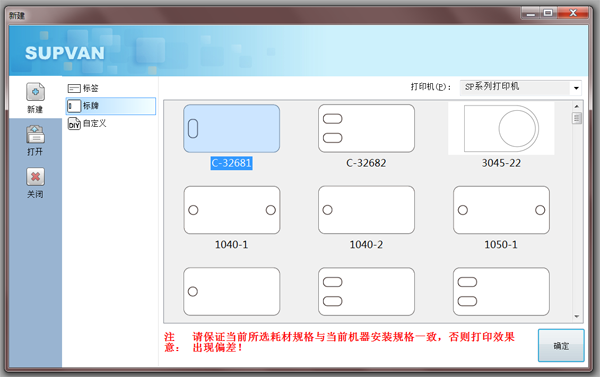
Task: Click the 3045-22 name label
Action: pos(501,163)
